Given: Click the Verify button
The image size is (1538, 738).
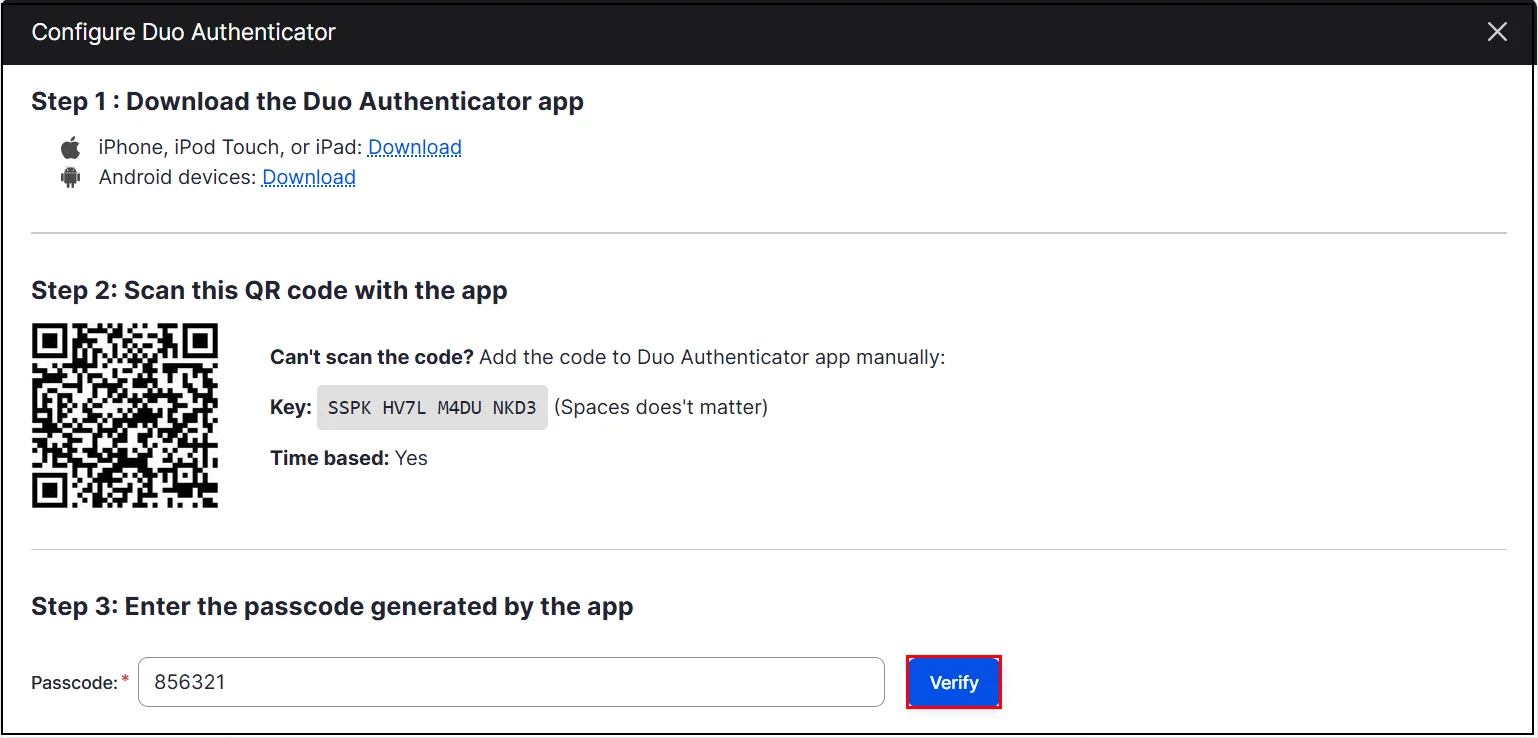Looking at the screenshot, I should [x=954, y=682].
